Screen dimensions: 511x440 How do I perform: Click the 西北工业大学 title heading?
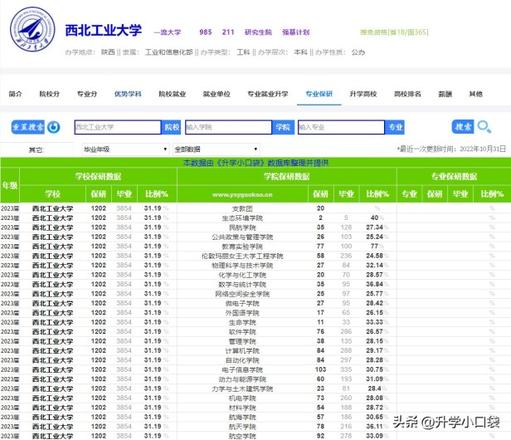pyautogui.click(x=103, y=30)
